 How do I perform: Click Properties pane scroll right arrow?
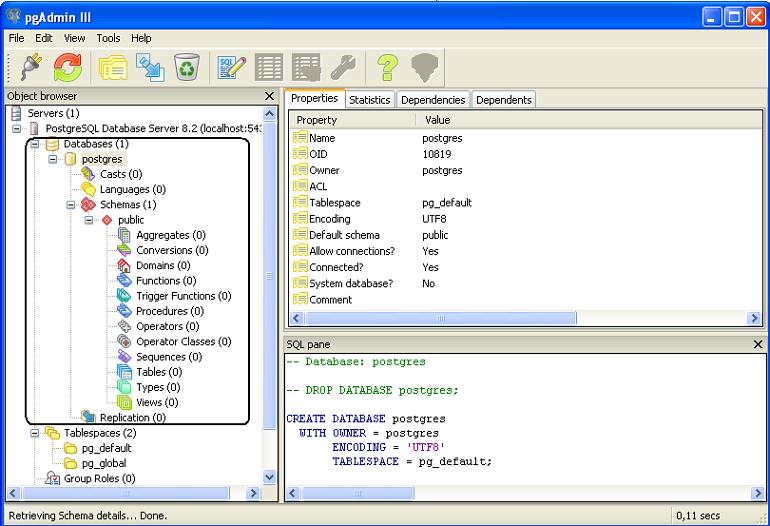tap(755, 318)
